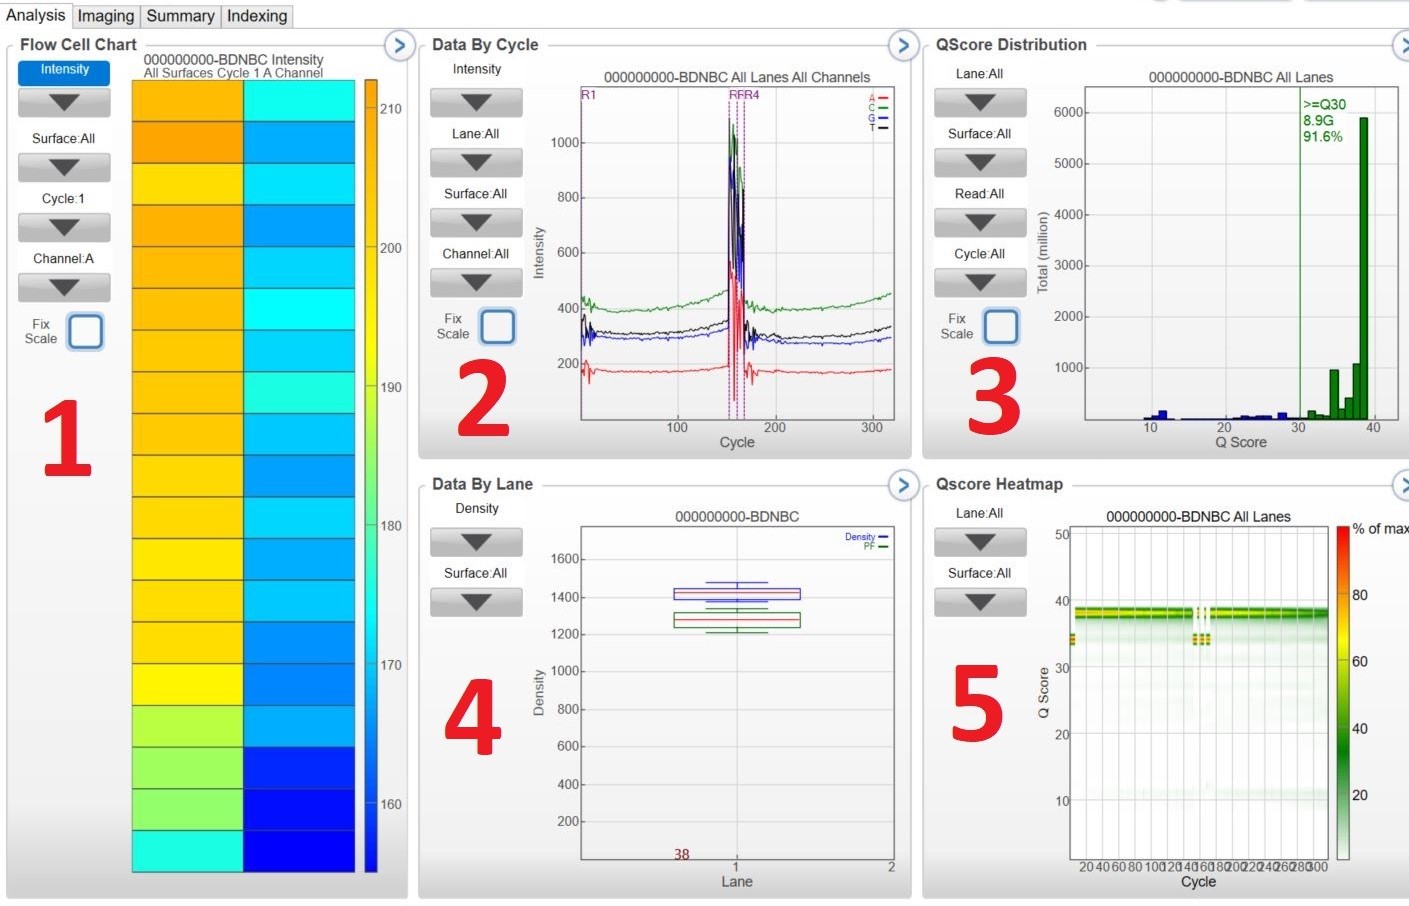Enable Fix Scale in Data By Cycle
The width and height of the screenshot is (1409, 906).
point(497,326)
